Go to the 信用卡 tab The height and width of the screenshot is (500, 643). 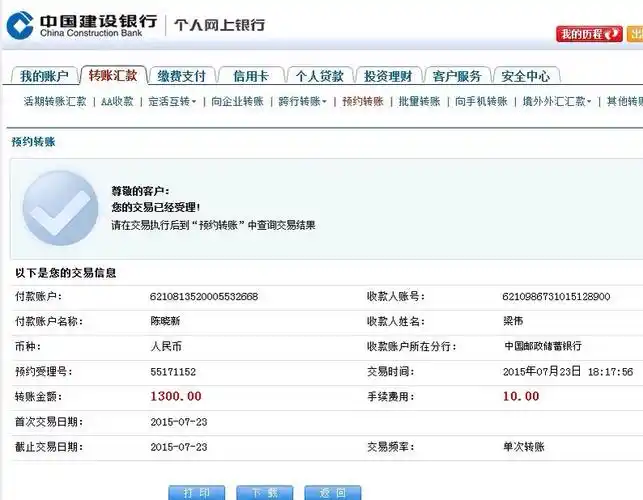point(251,76)
